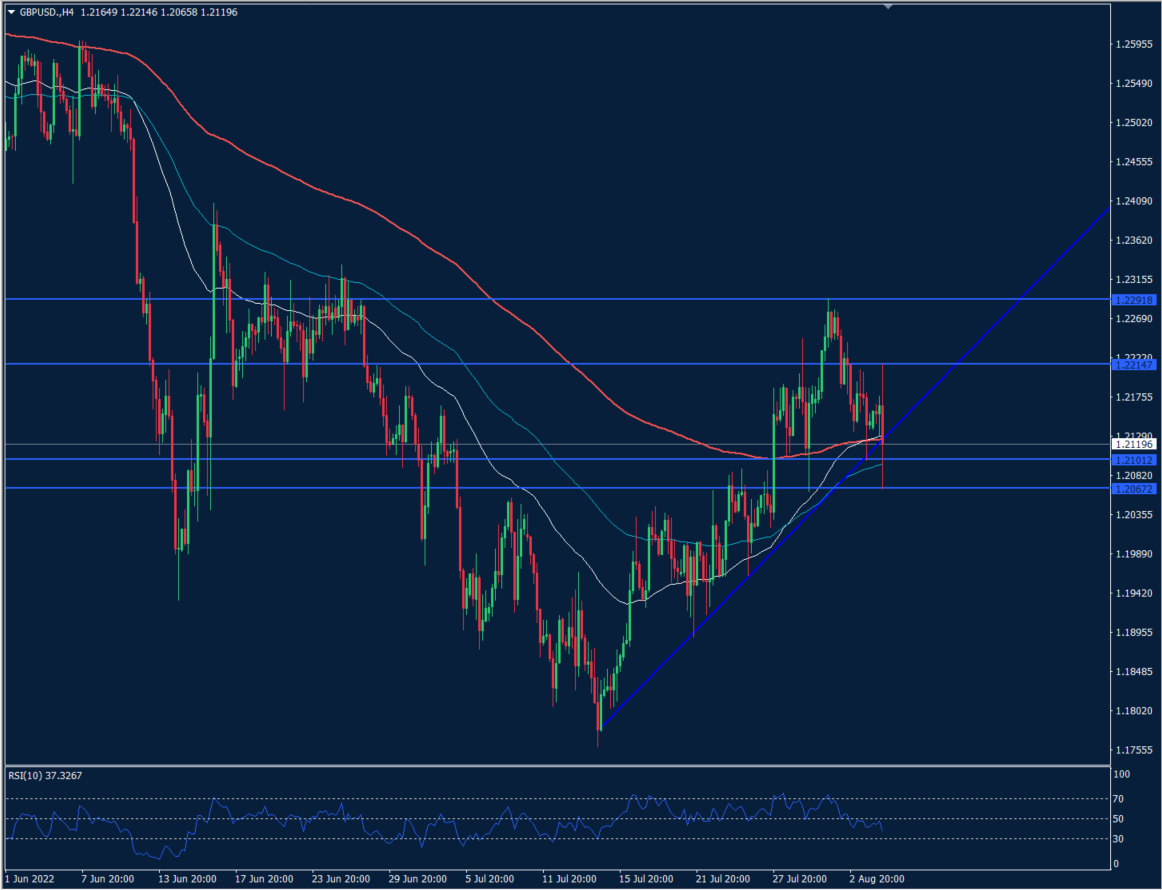Click the 23 Jun 20:00 time label
Screen dimensions: 1162x890
click(341, 879)
